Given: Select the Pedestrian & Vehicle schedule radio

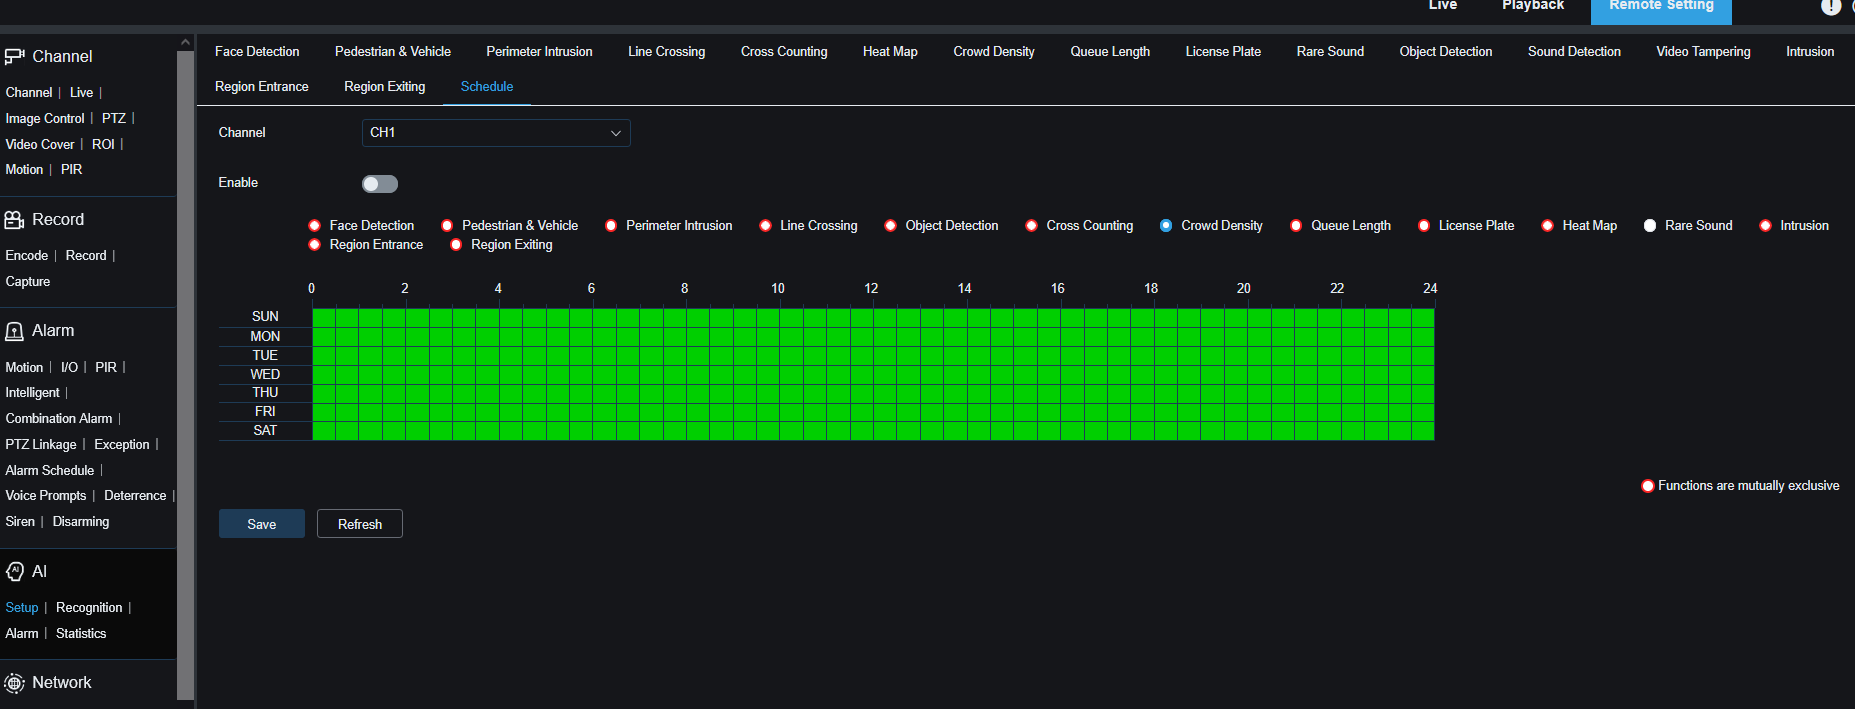Looking at the screenshot, I should coord(447,226).
